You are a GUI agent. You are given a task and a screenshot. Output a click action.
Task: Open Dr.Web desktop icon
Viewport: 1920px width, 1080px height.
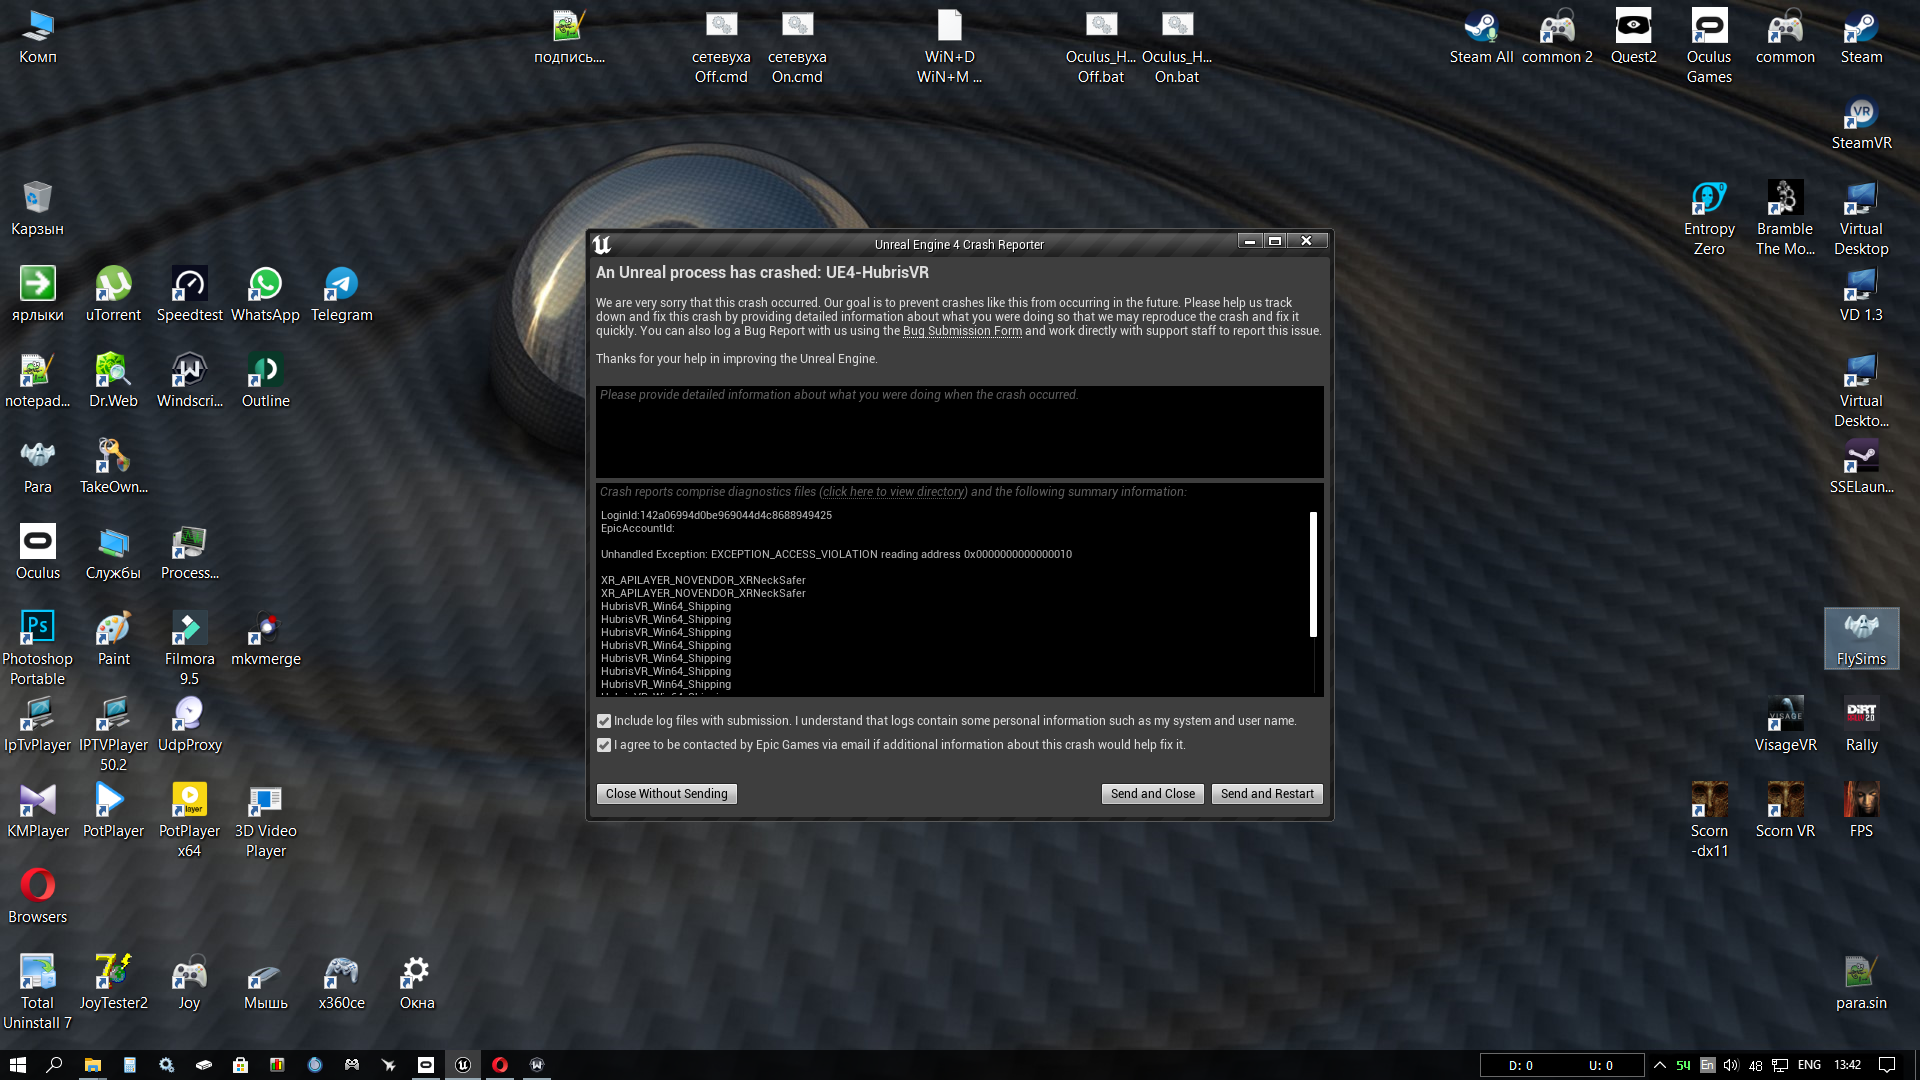click(113, 381)
